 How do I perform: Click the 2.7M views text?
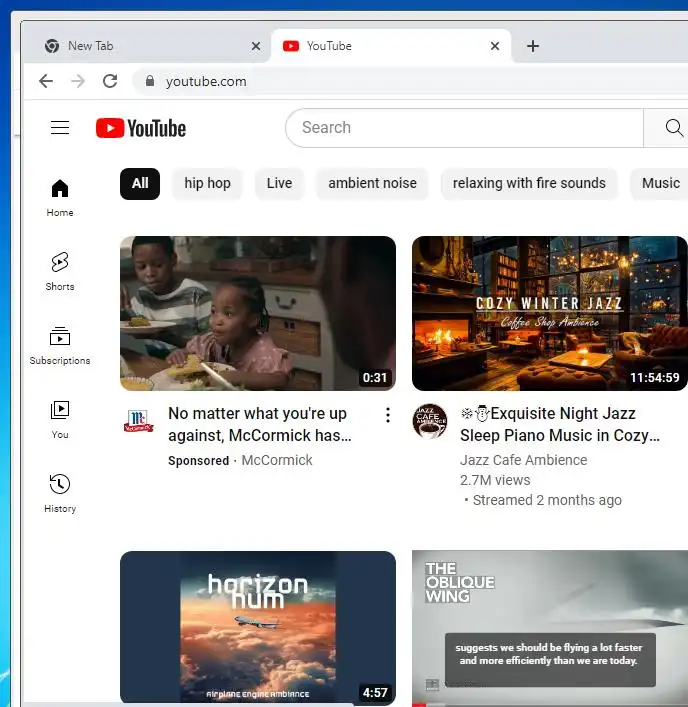pyautogui.click(x=495, y=480)
